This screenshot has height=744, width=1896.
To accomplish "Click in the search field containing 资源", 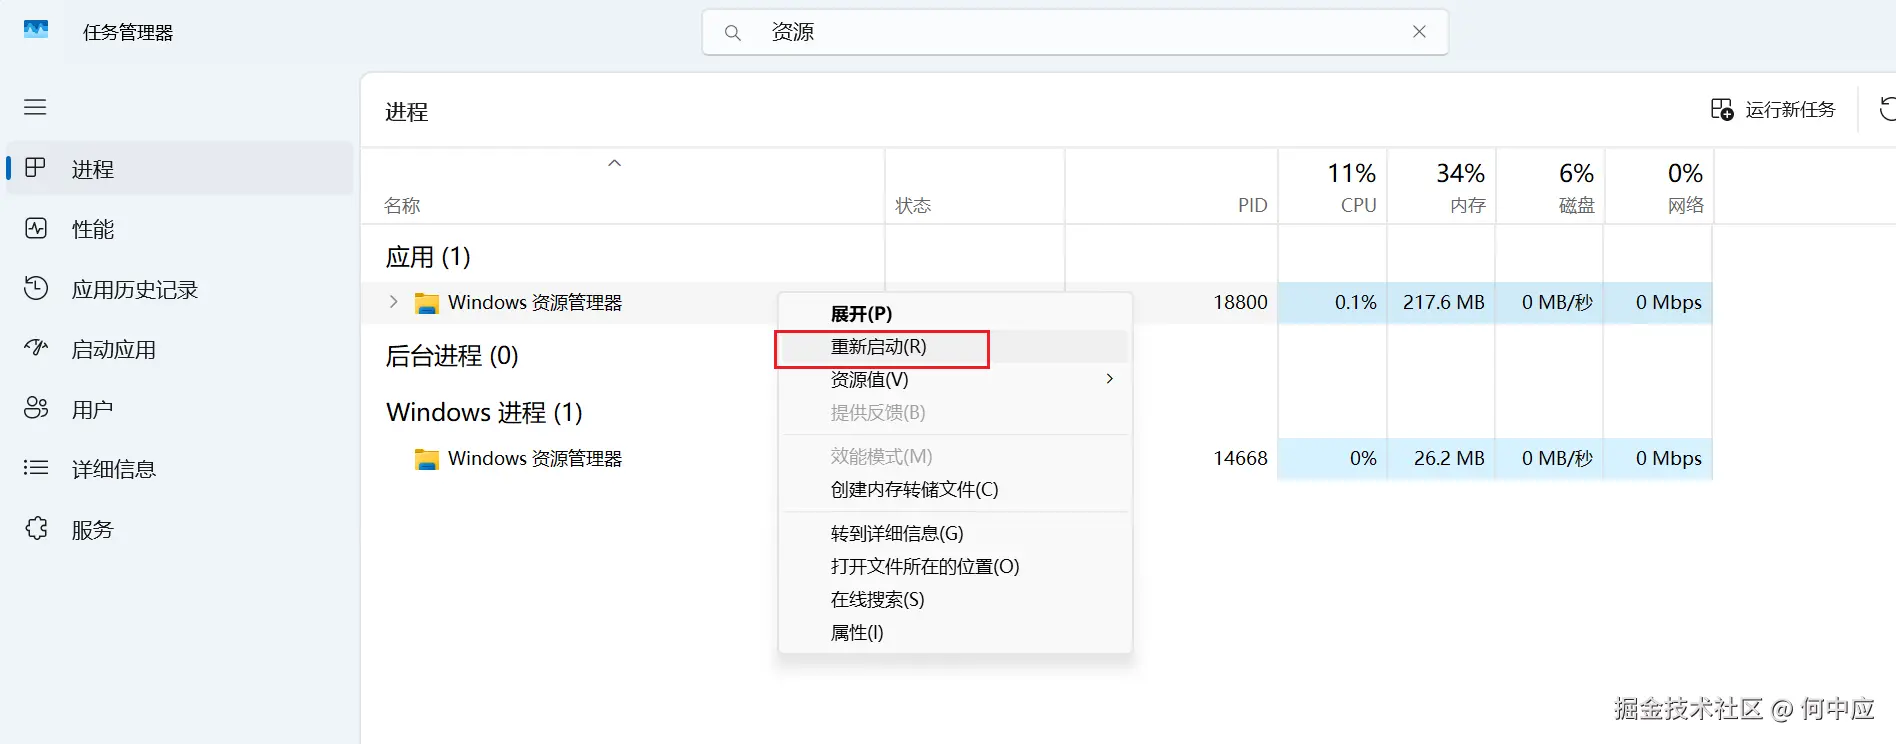I will [x=1075, y=32].
